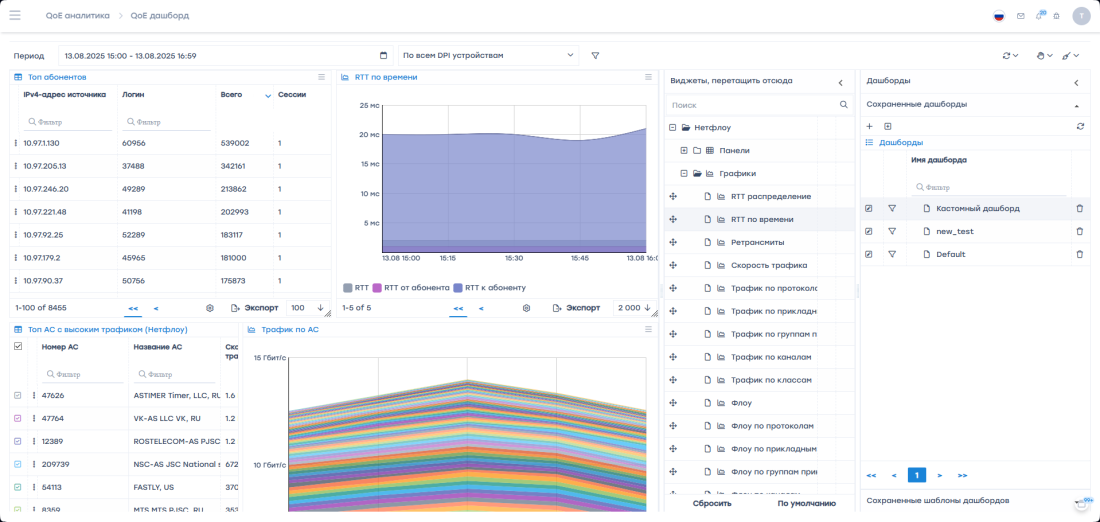Screen dimensions: 1100x522
Task: Toggle checkbox for AS 47626 row
Action: tap(17, 395)
